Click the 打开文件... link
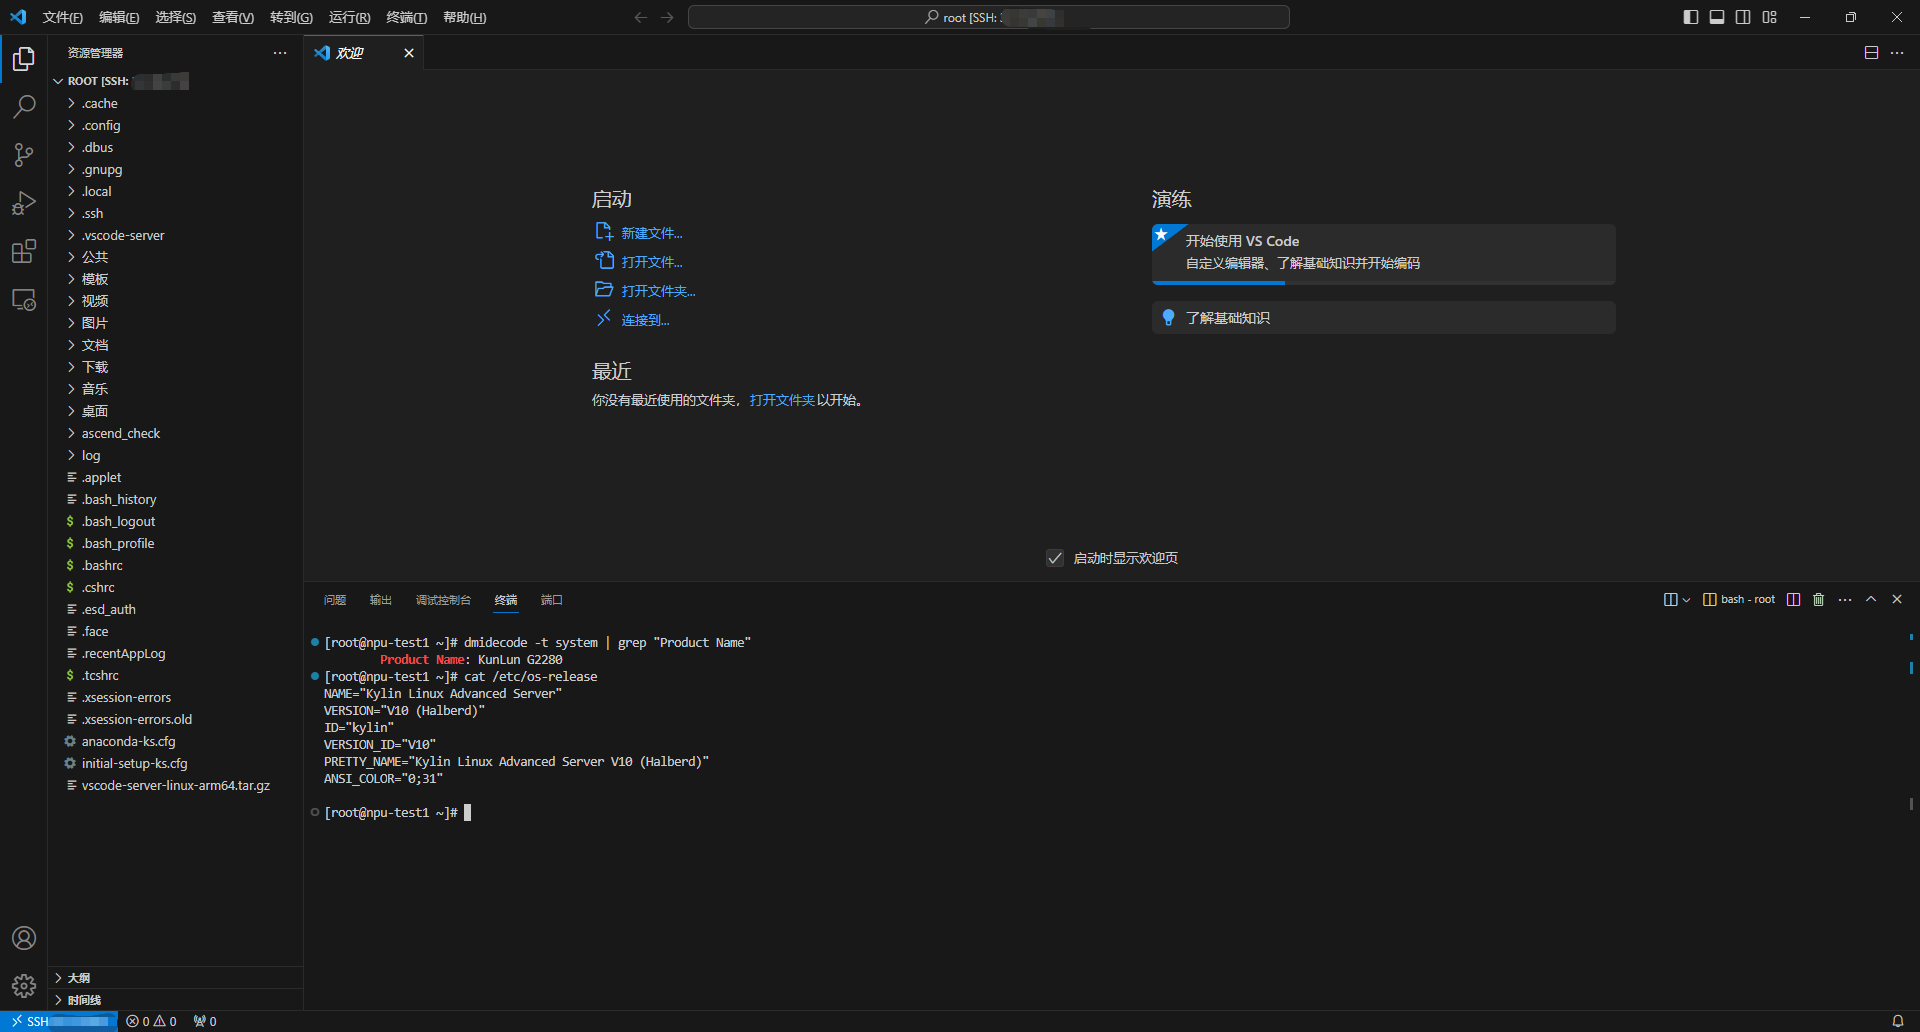 point(639,262)
